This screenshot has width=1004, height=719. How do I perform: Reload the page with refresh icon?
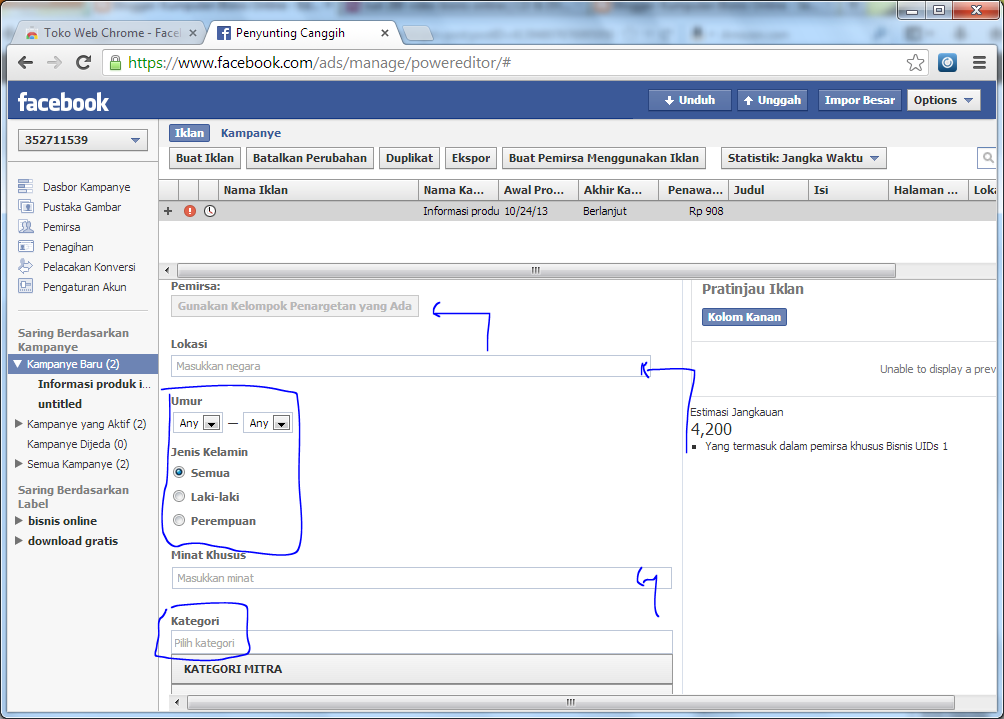click(83, 63)
